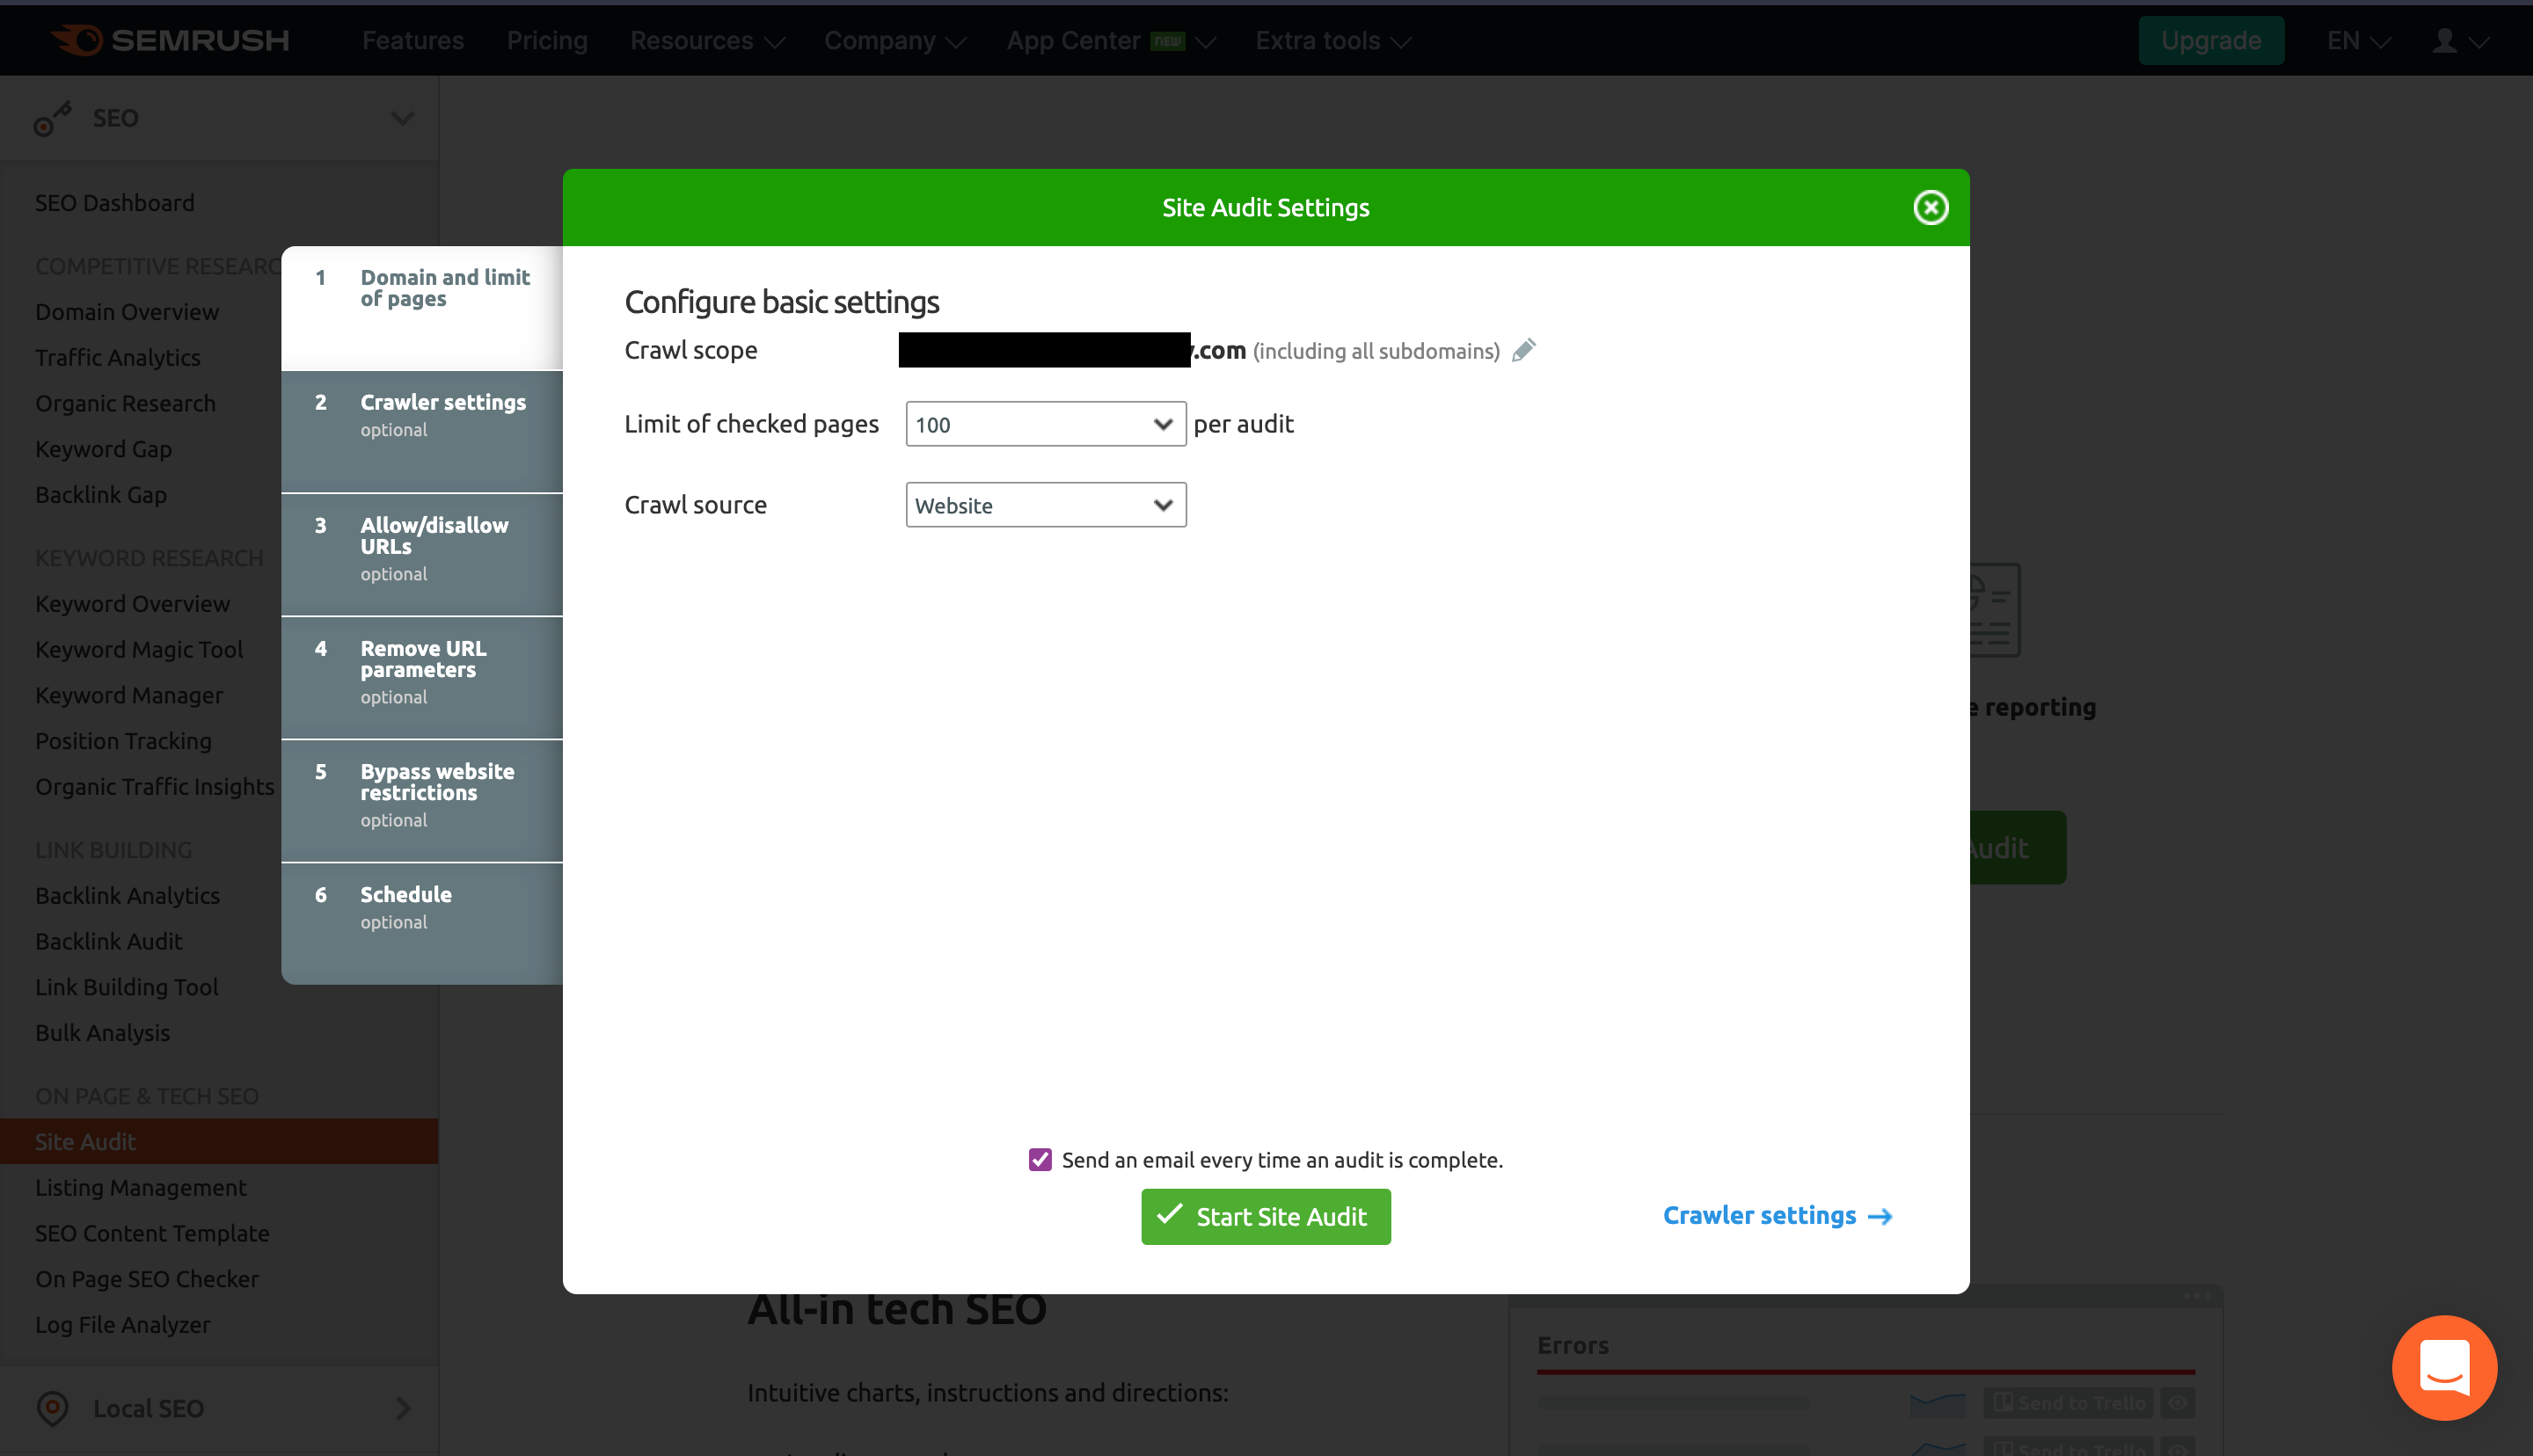
Task: Open the Crawl source dropdown
Action: click(x=1045, y=505)
